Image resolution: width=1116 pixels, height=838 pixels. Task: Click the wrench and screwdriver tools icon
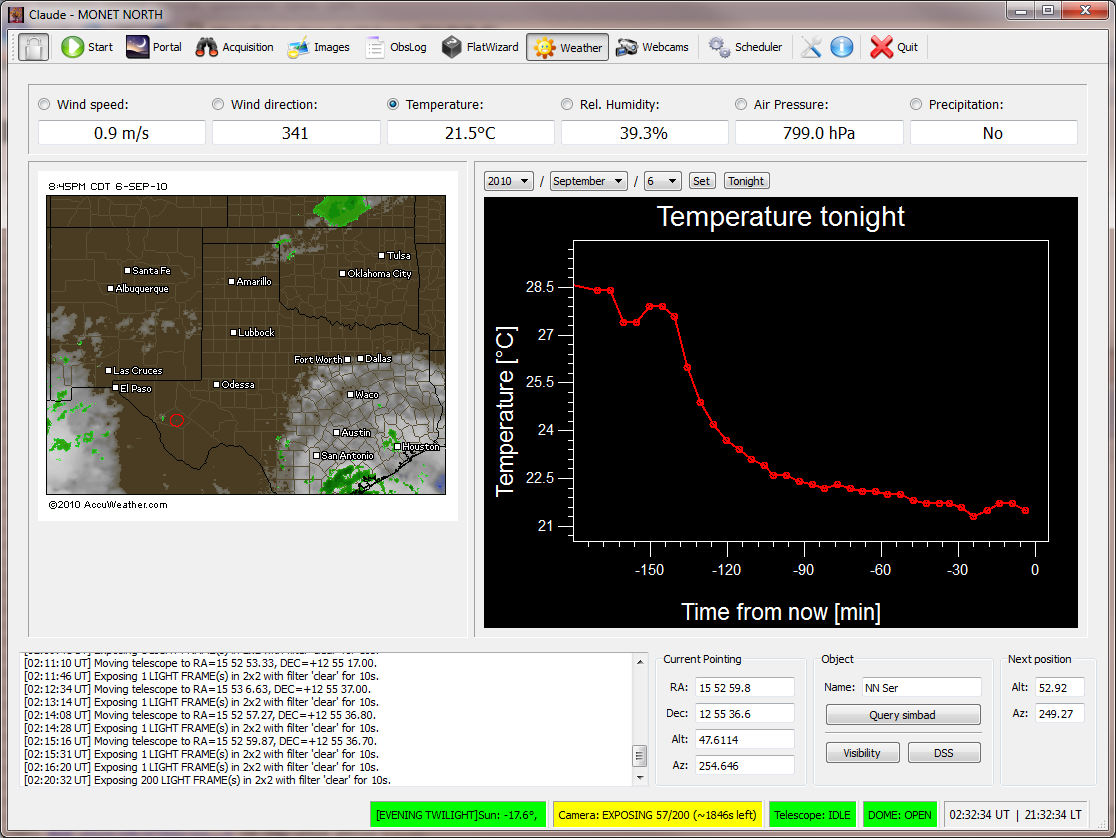pyautogui.click(x=810, y=47)
